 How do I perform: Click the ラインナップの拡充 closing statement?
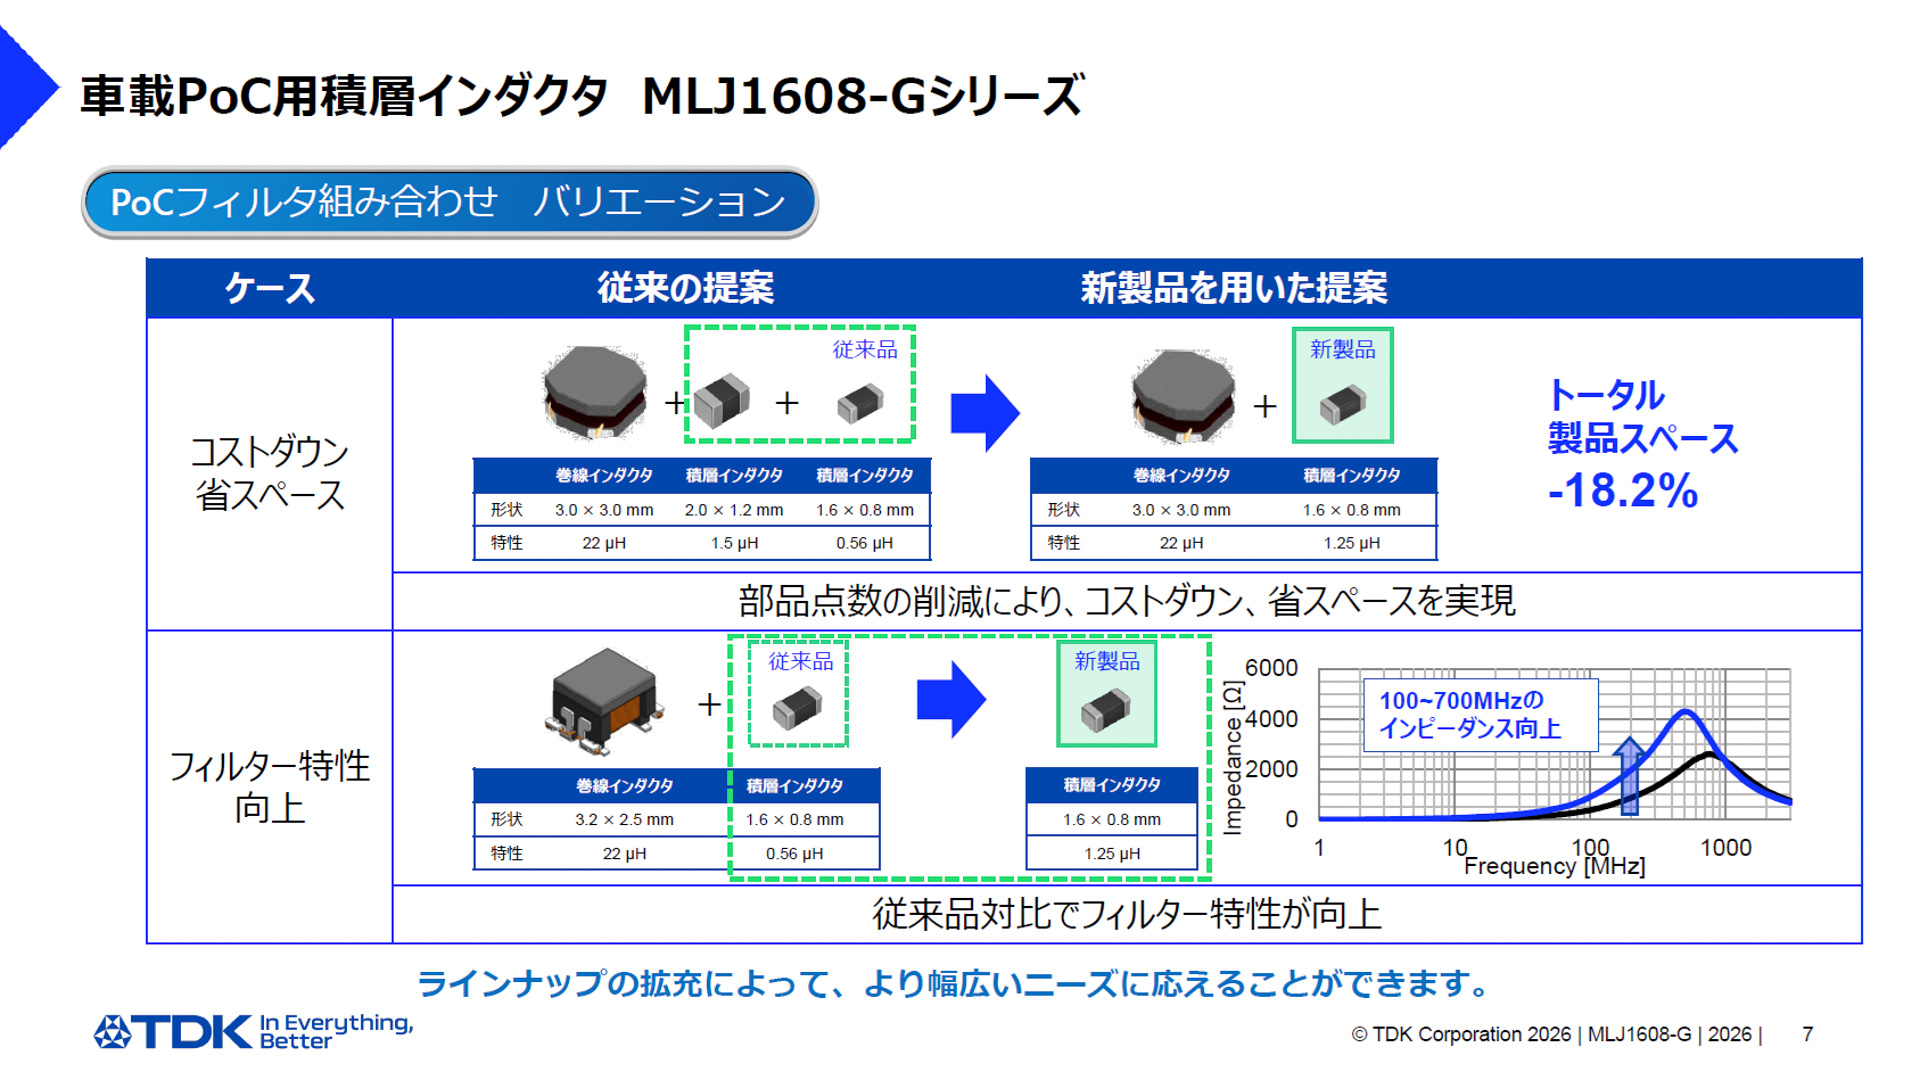coord(955,984)
